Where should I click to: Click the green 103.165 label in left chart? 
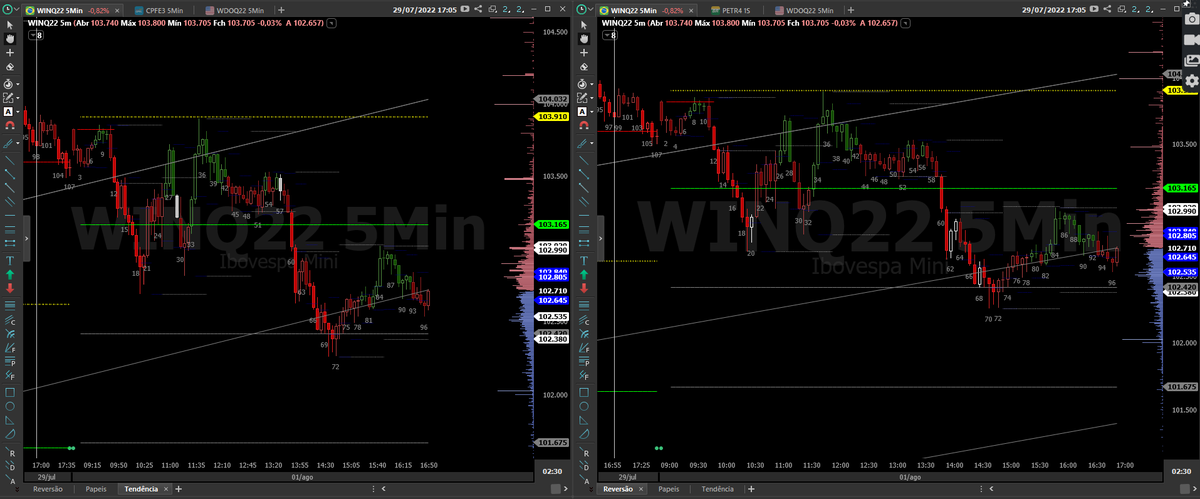[x=552, y=224]
